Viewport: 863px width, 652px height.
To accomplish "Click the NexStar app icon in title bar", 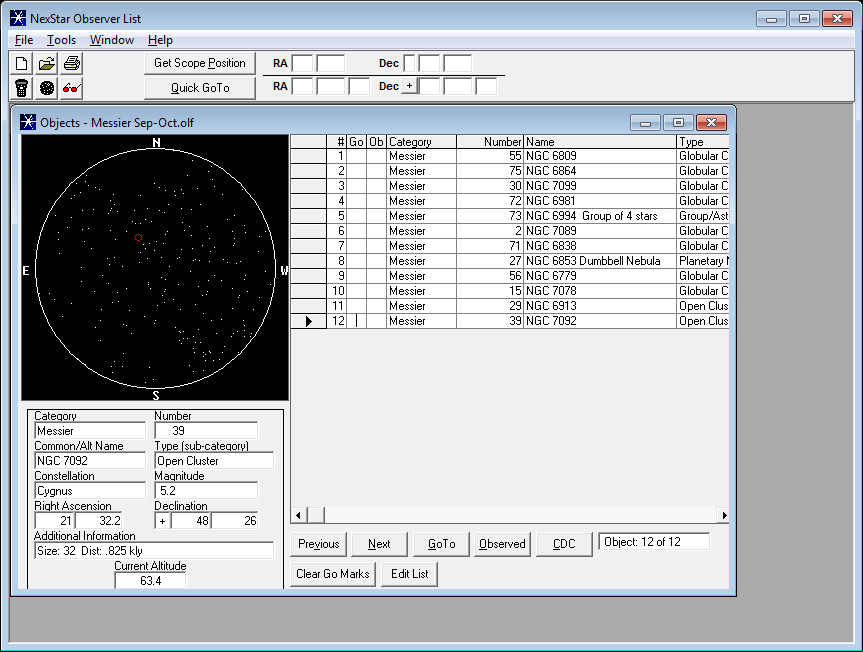I will coord(17,18).
